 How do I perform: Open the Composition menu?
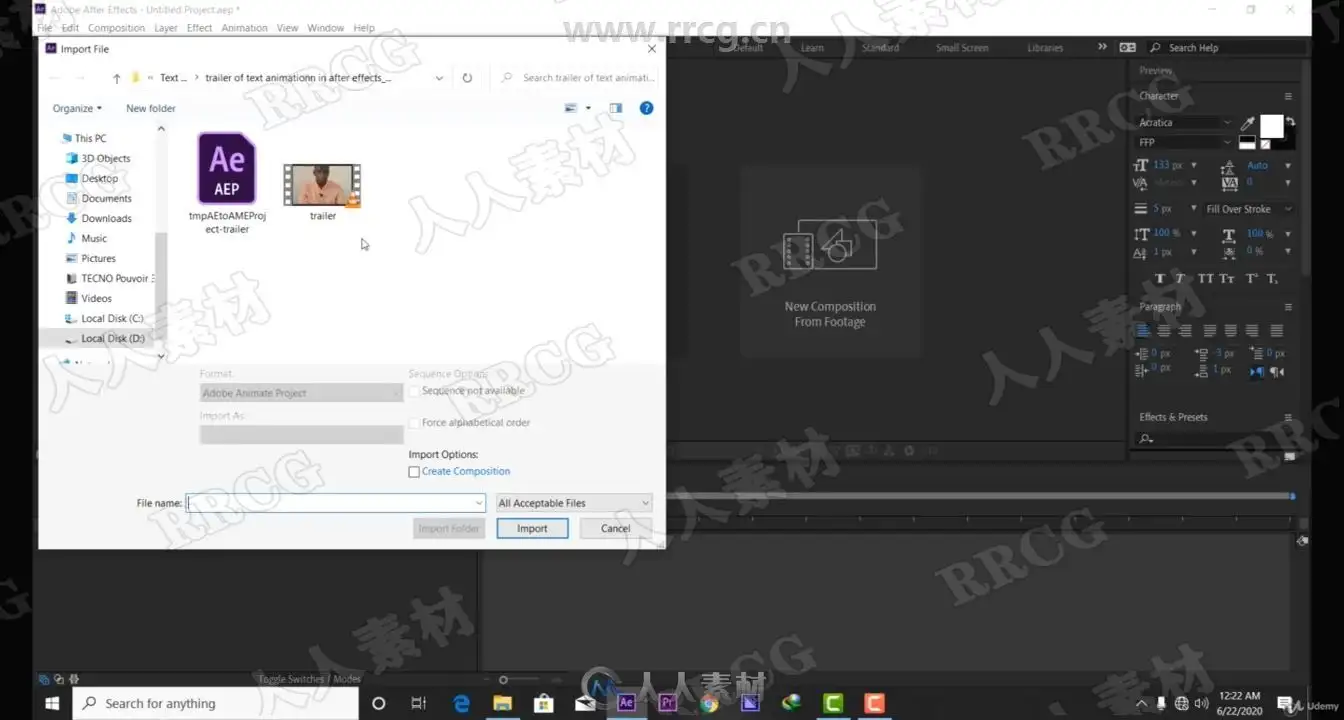[116, 28]
